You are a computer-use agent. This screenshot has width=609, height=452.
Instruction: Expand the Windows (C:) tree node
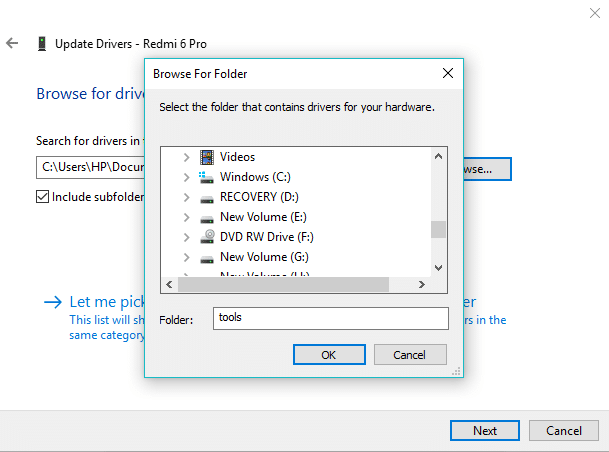pyautogui.click(x=186, y=177)
